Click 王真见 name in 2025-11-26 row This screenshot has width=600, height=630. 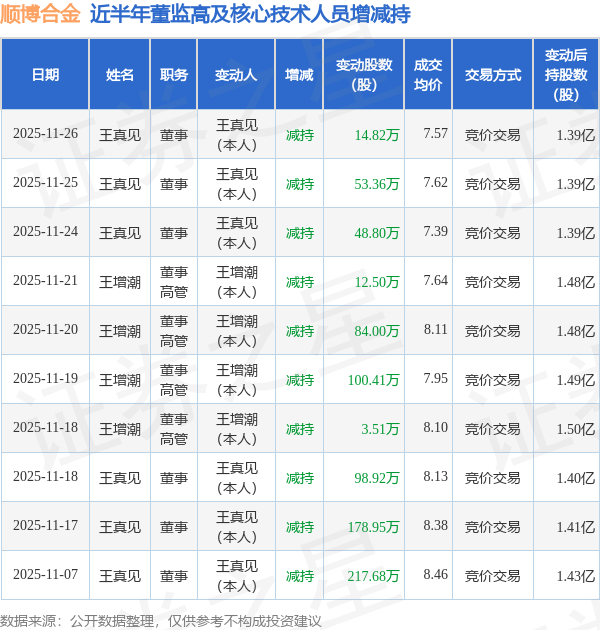click(120, 135)
